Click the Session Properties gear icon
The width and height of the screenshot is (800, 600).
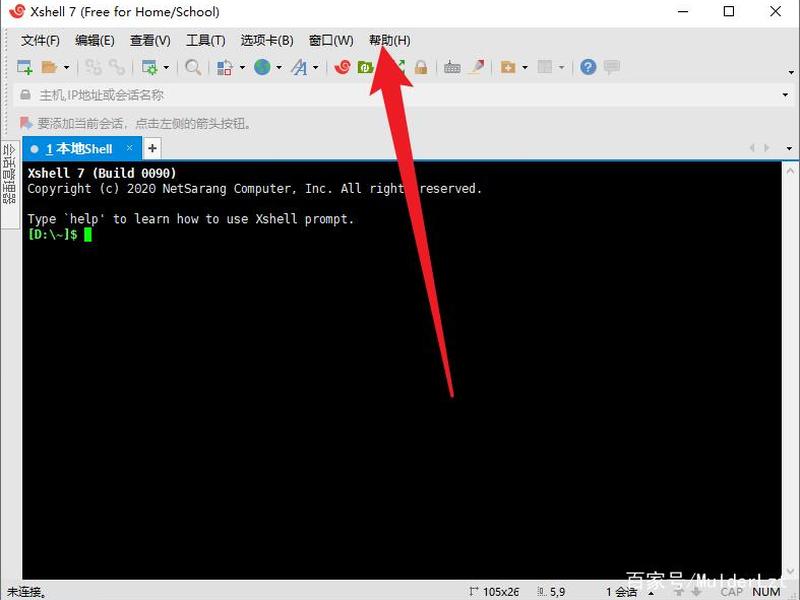pos(149,67)
